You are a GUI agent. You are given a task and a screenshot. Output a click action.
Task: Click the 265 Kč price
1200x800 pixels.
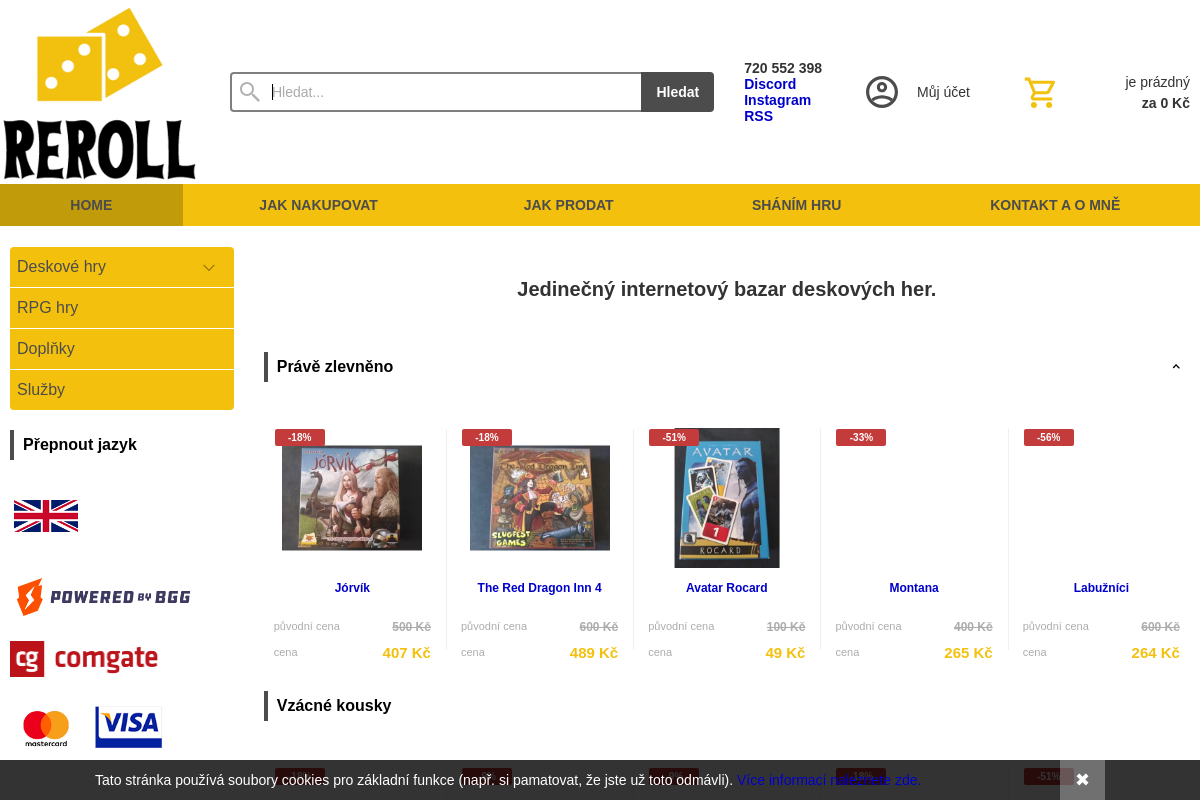[x=968, y=652]
